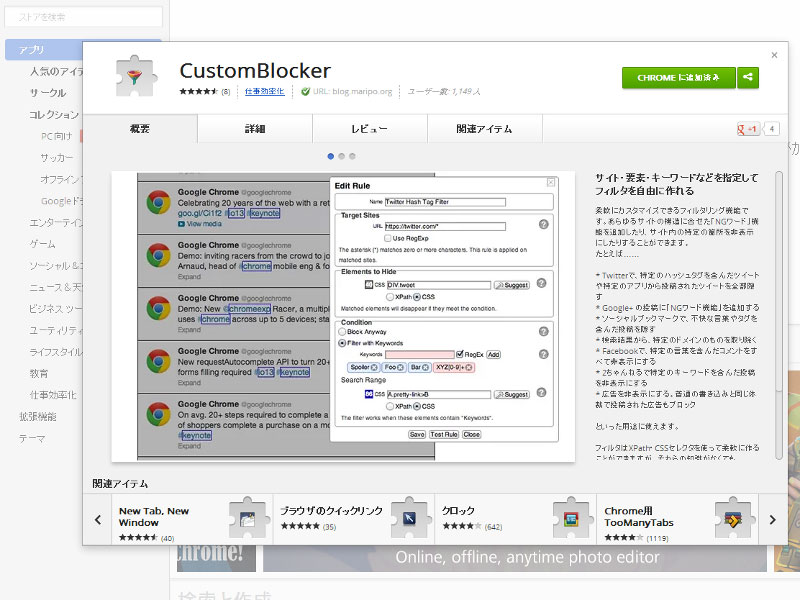Screen dimensions: 800x600
Task: Click the CustomBlocker funnel puzzle icon
Action: coord(135,77)
